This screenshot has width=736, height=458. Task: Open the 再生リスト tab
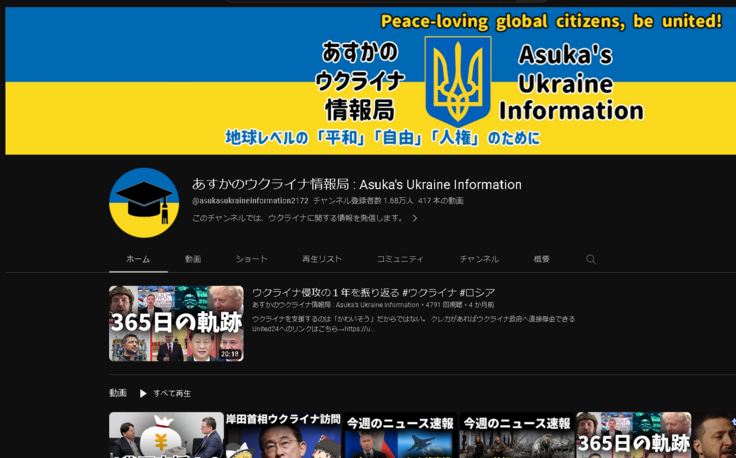click(x=322, y=259)
